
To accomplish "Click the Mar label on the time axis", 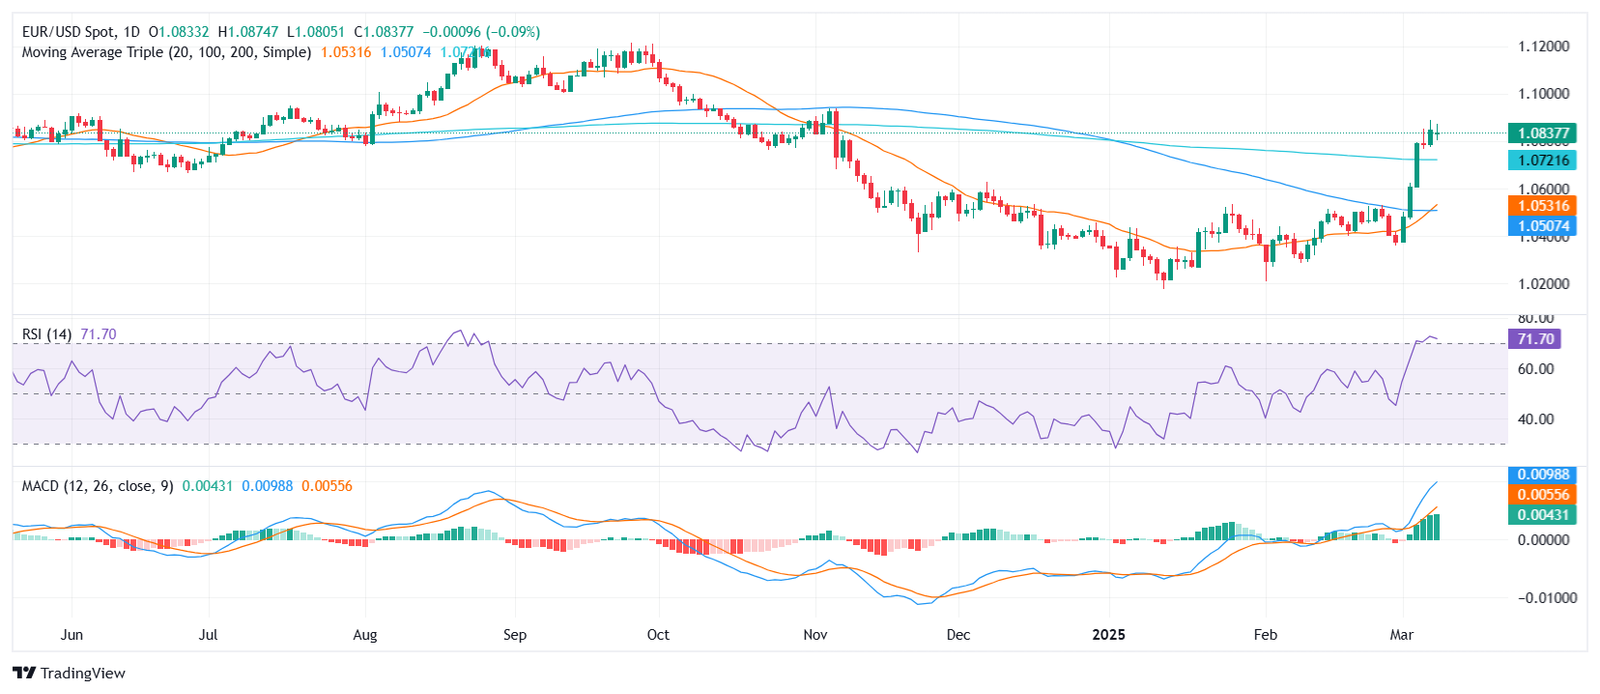I will [x=1402, y=635].
